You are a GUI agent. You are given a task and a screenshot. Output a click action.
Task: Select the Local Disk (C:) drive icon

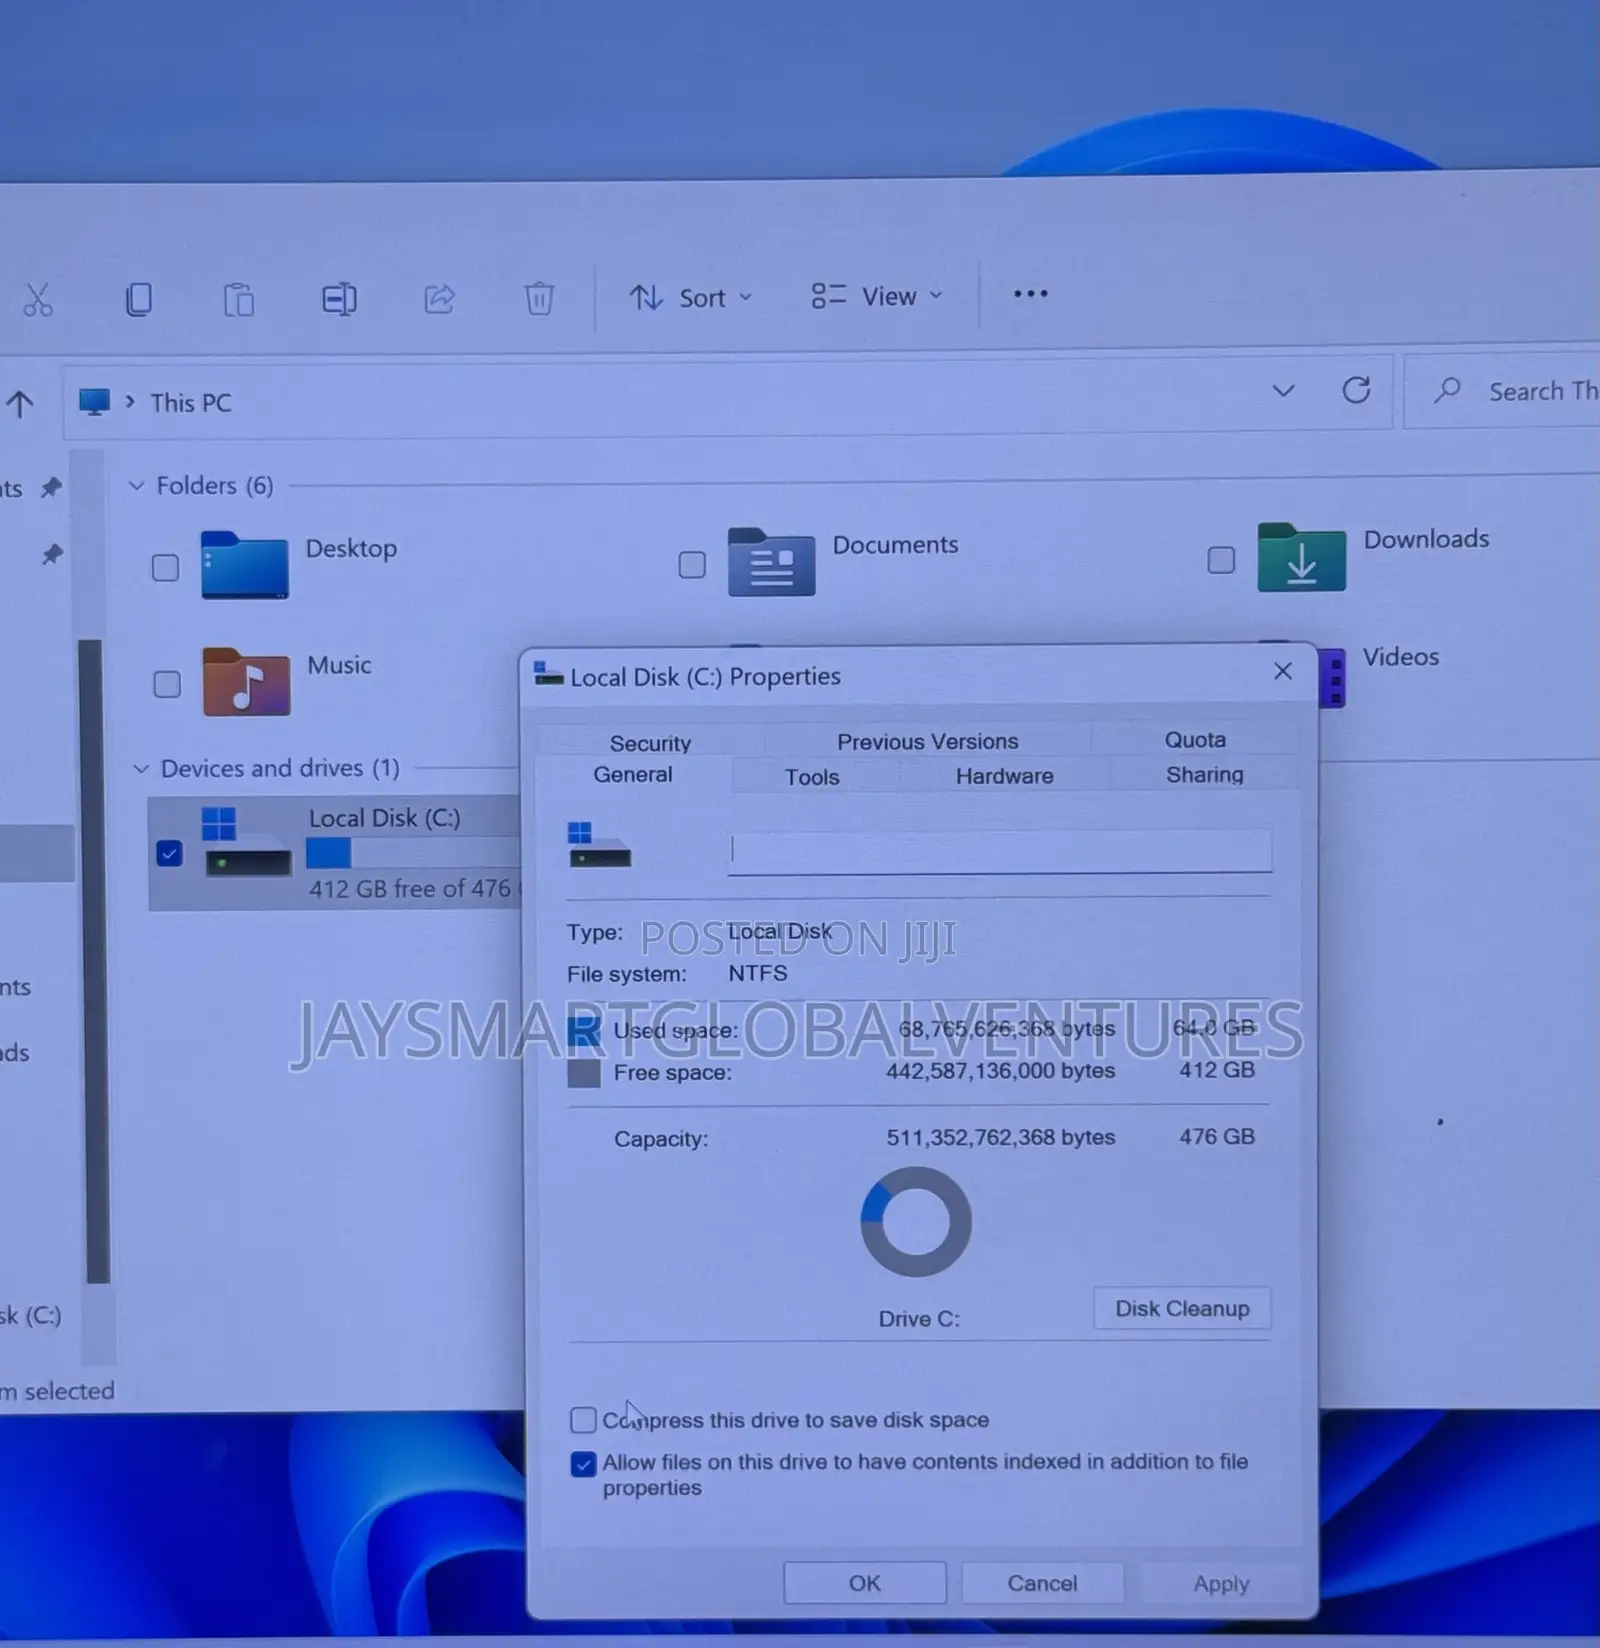[247, 842]
